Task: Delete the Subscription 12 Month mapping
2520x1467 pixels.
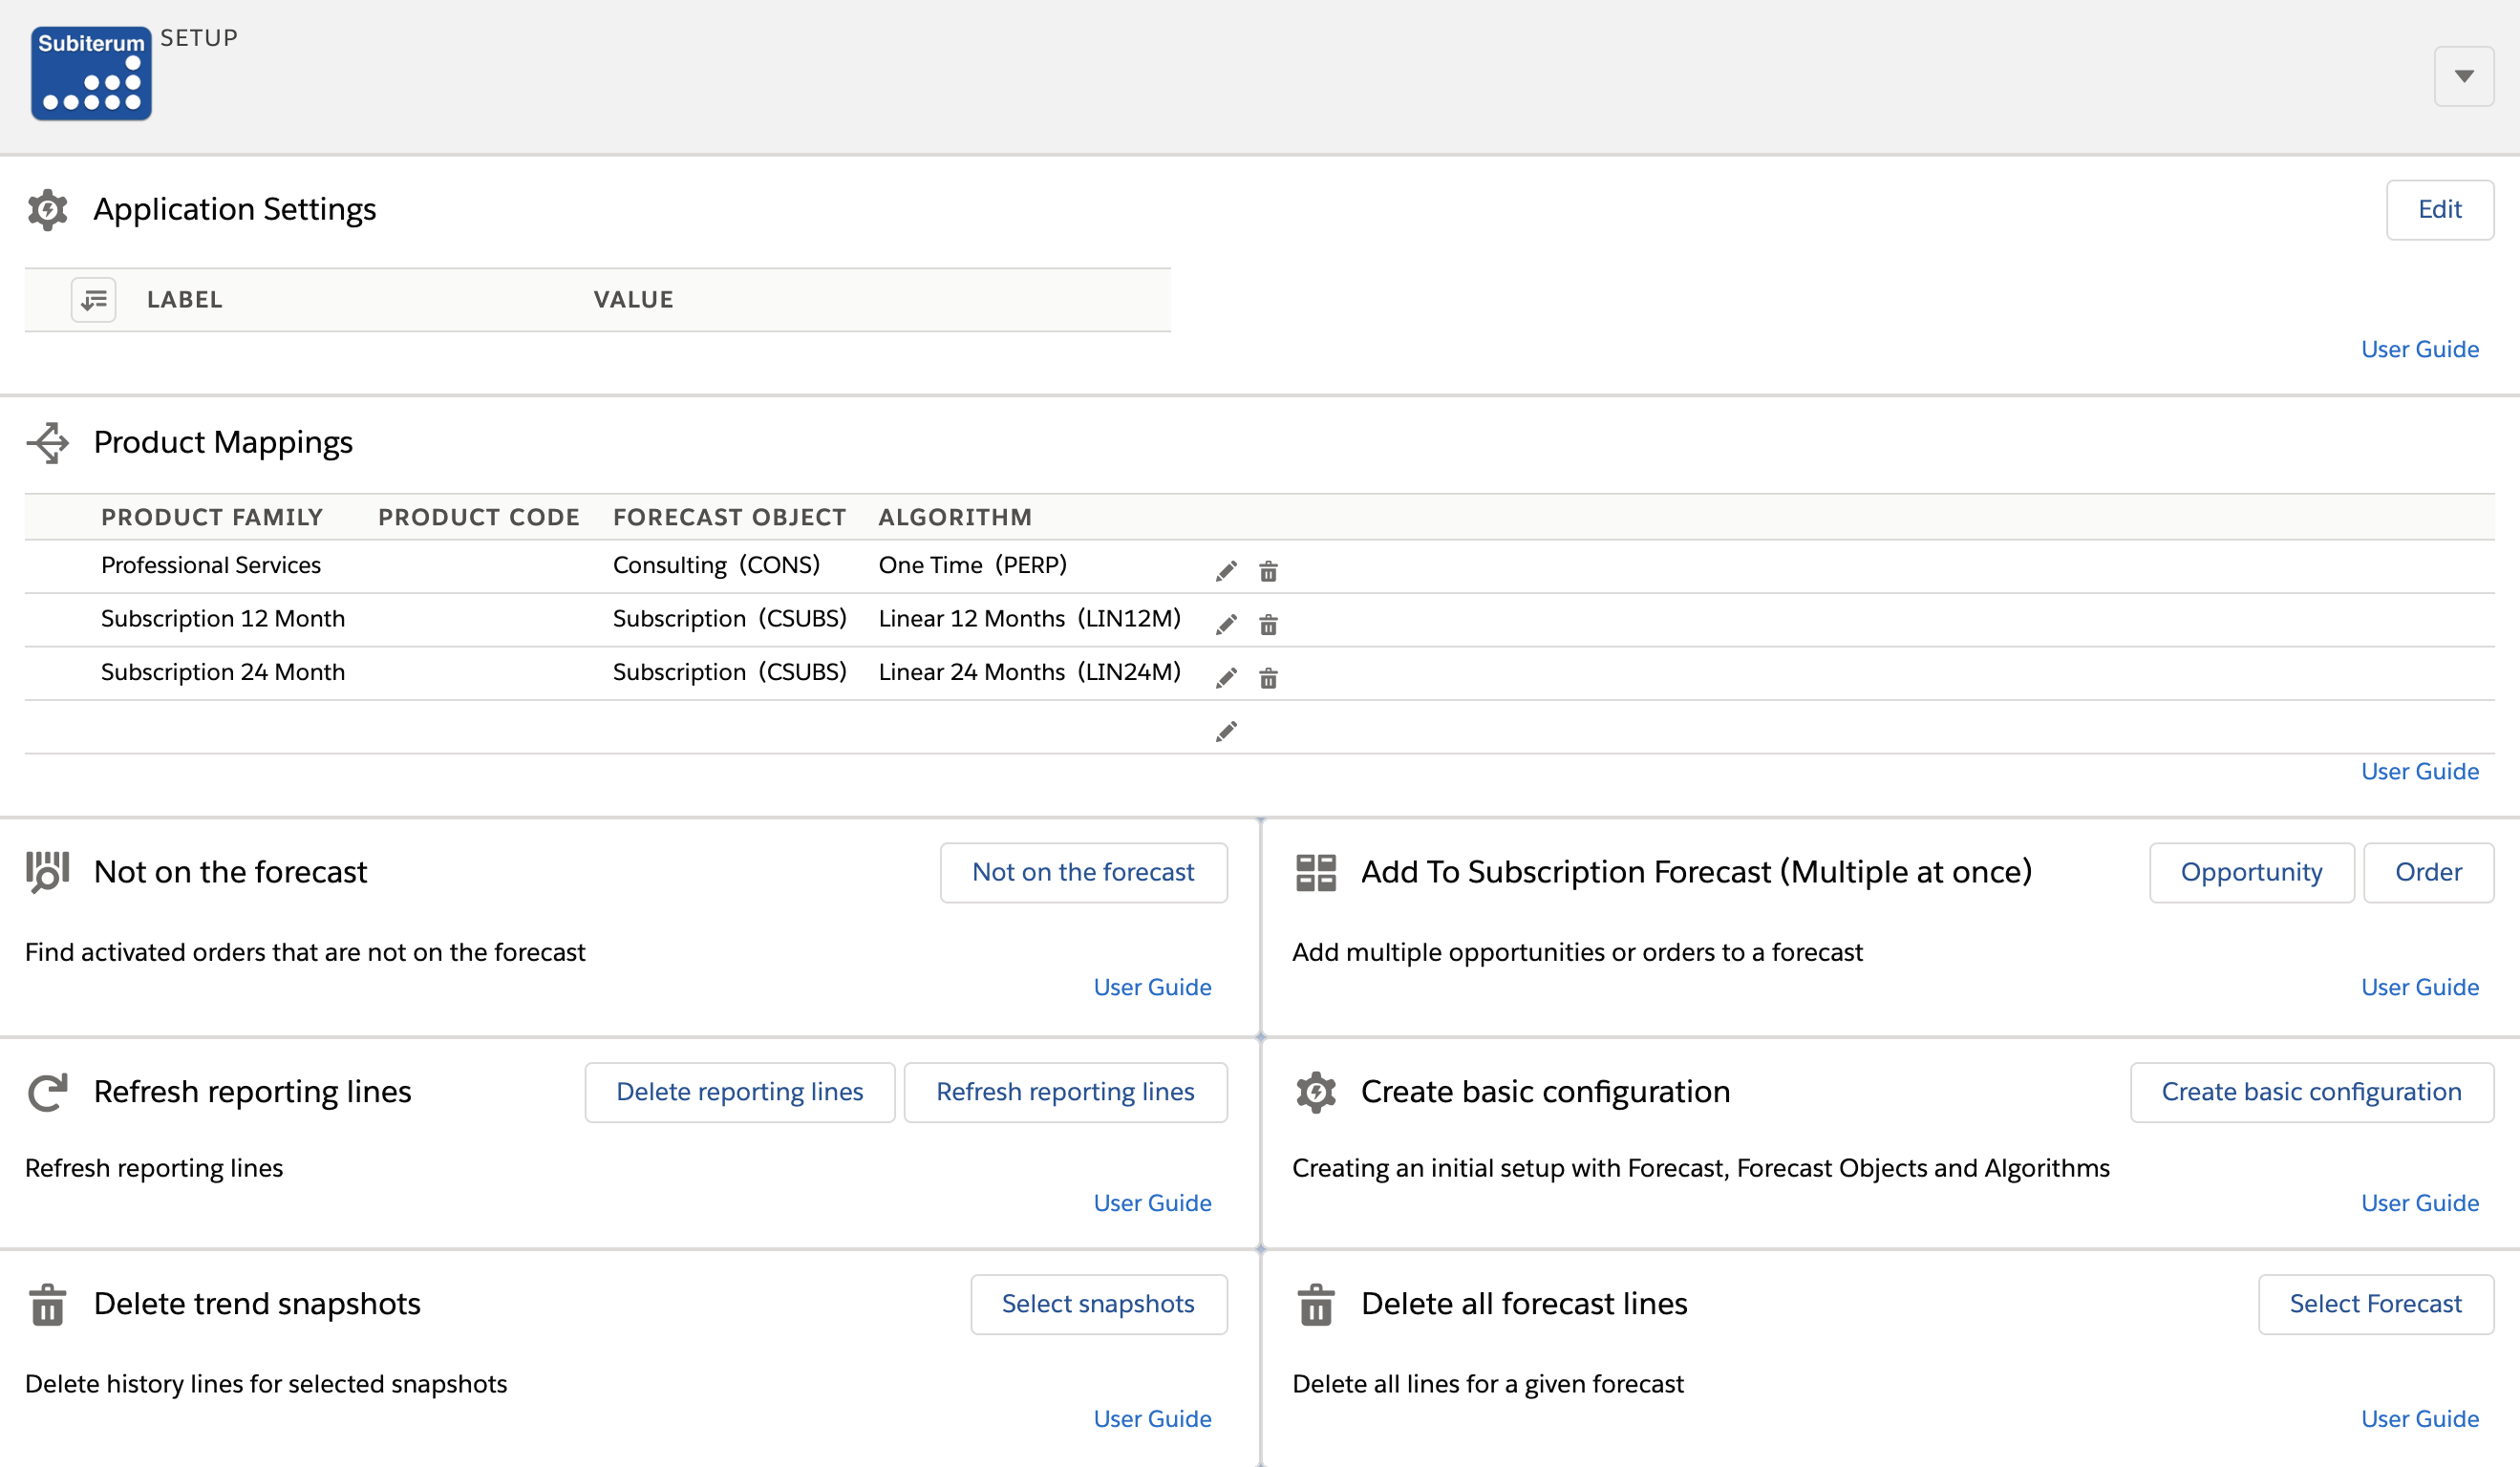Action: click(x=1268, y=625)
